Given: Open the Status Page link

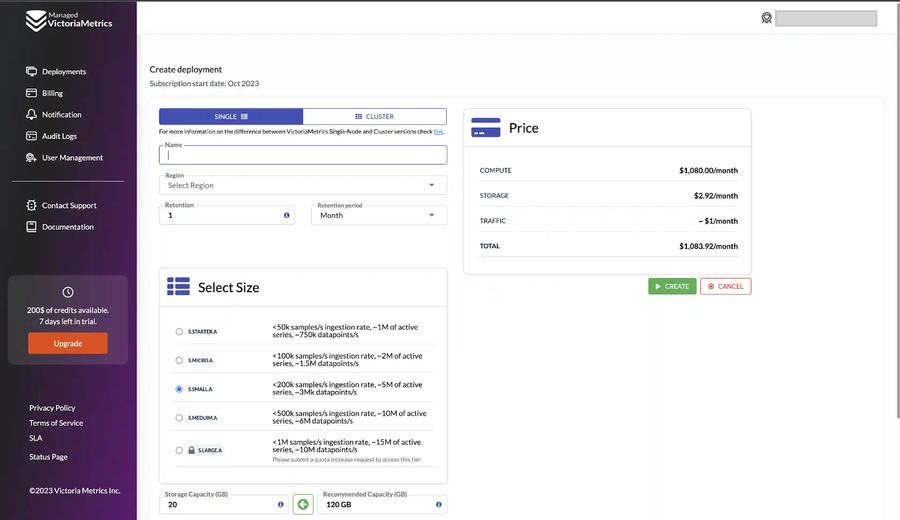Looking at the screenshot, I should (48, 457).
